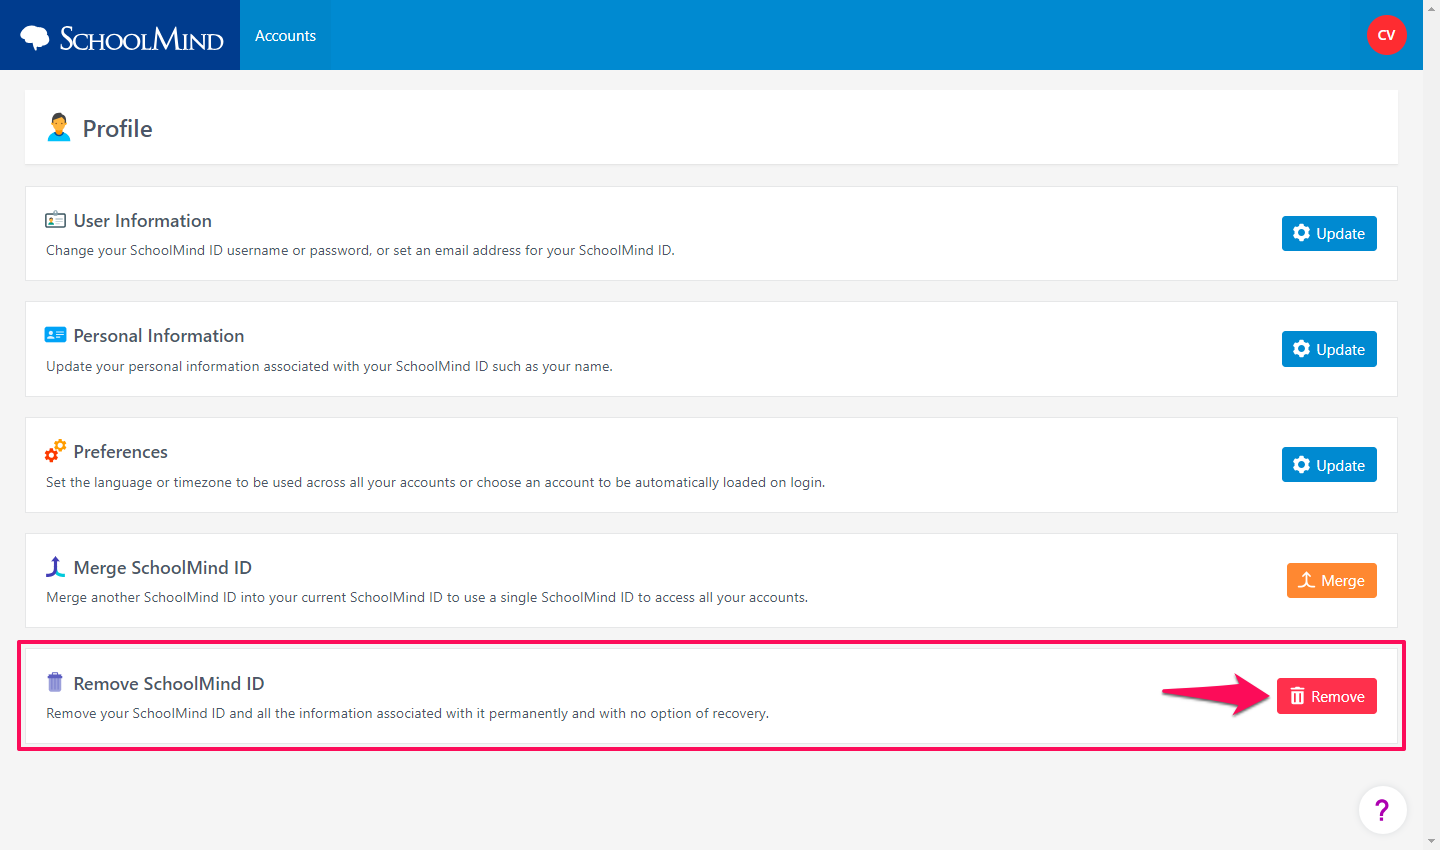
Task: Update Personal Information
Action: pos(1329,349)
